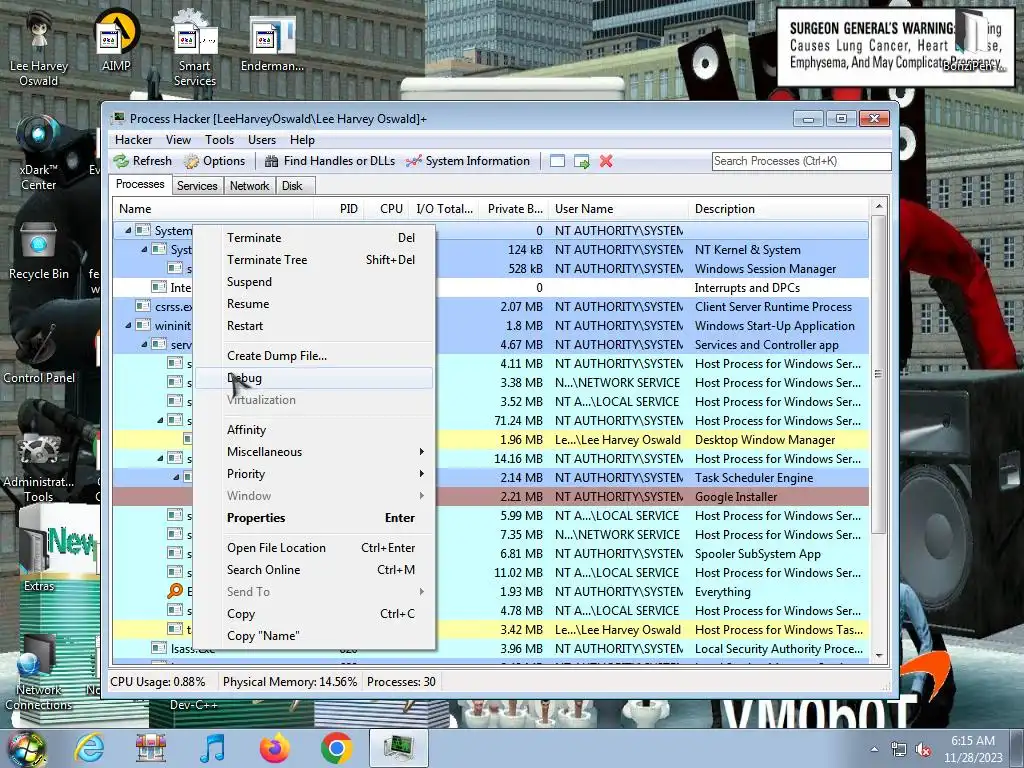Screen dimensions: 1024x768
Task: Collapse the System Idle Process tree node
Action: point(128,231)
